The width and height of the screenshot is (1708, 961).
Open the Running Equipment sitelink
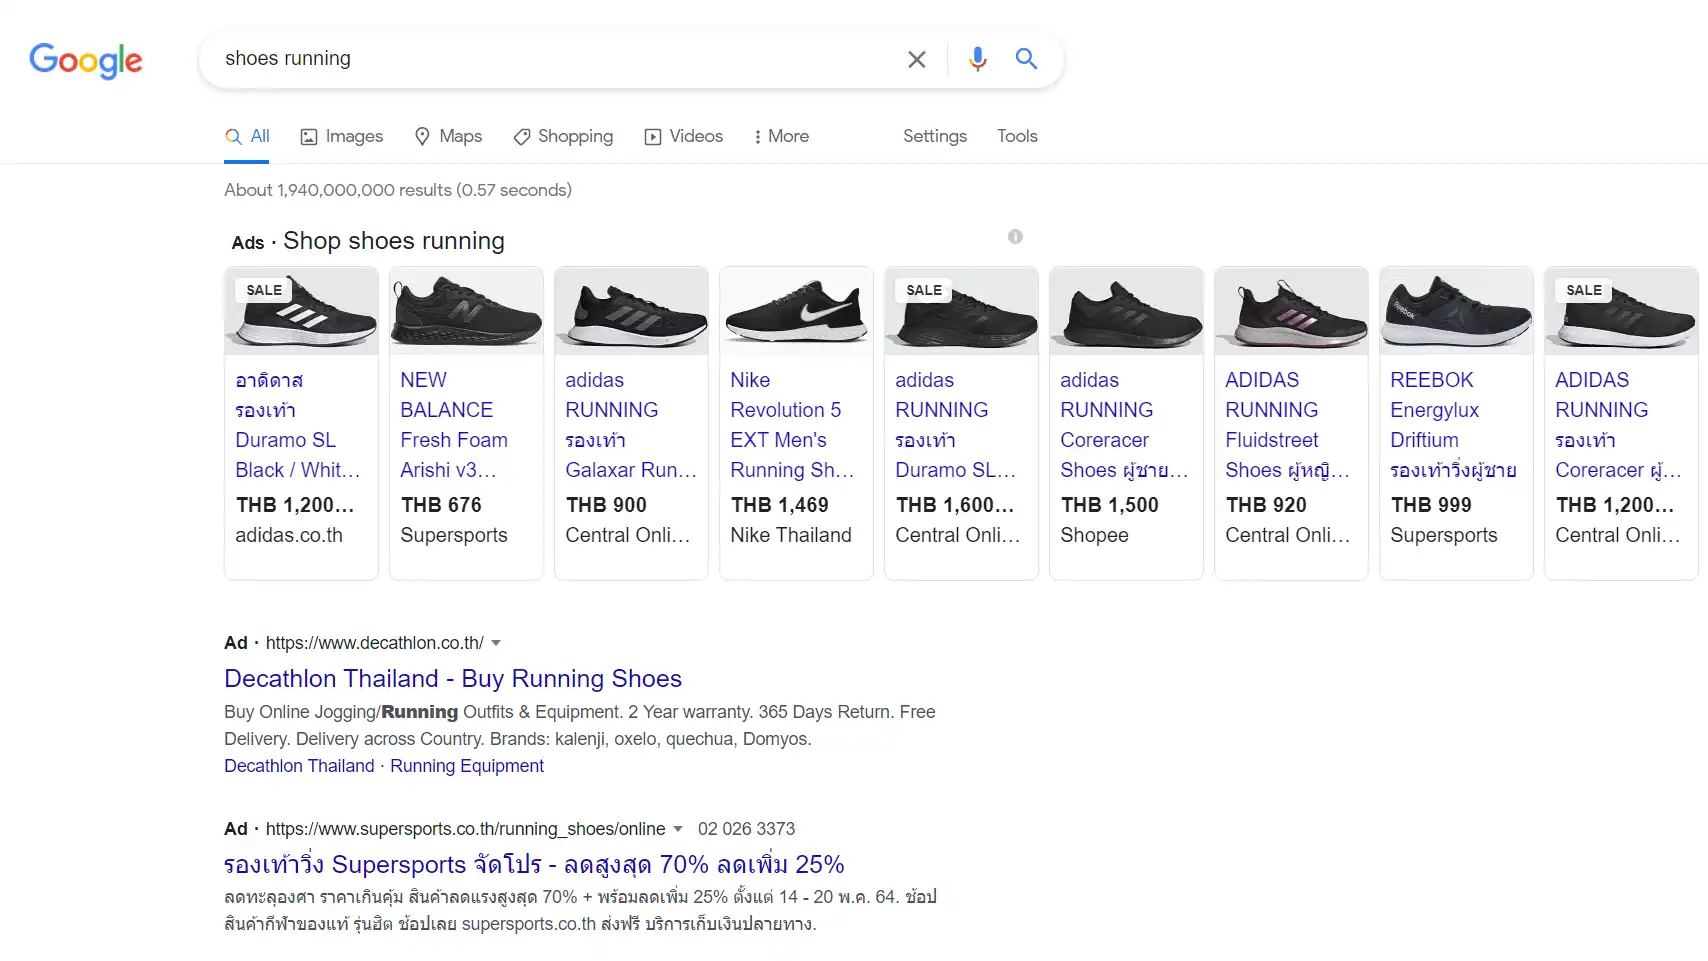click(467, 766)
